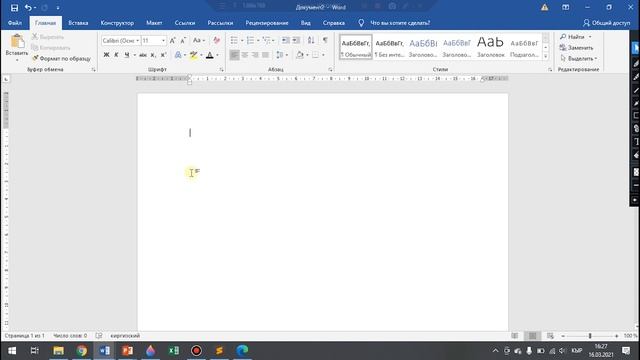Viewport: 640px width, 360px height.
Task: Open PowerPoint from the taskbar
Action: [x=128, y=351]
